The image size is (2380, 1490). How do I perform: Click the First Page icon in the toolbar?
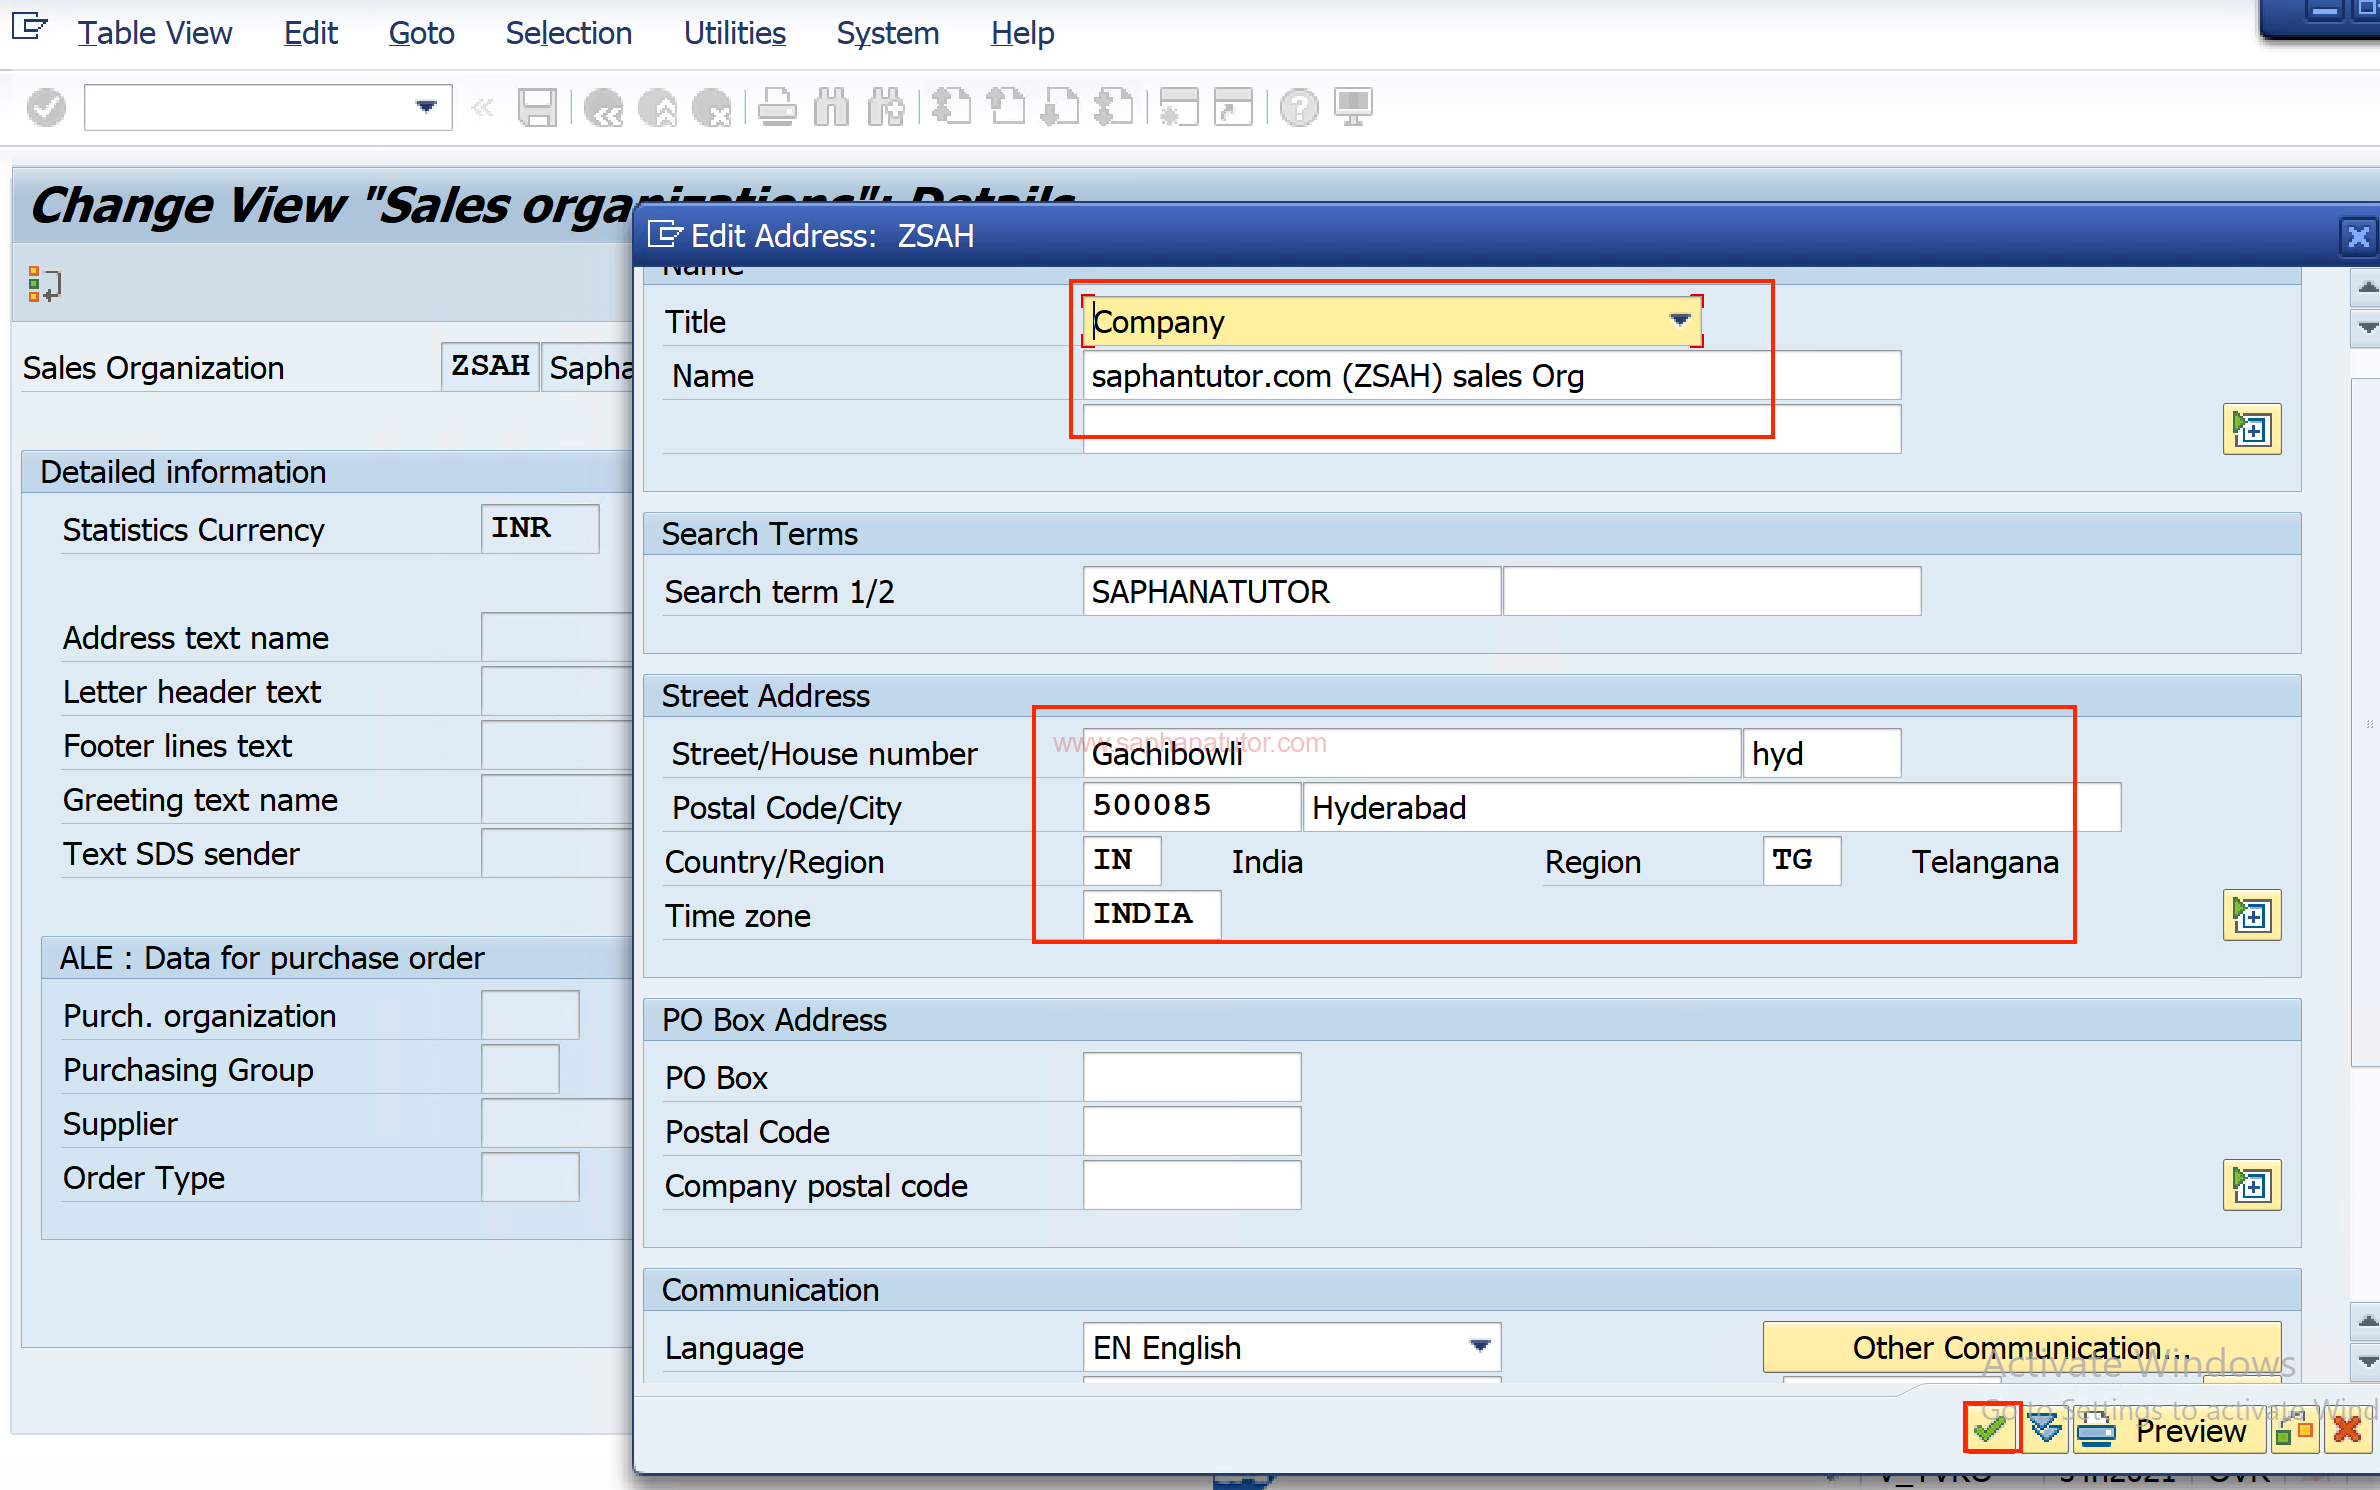951,107
